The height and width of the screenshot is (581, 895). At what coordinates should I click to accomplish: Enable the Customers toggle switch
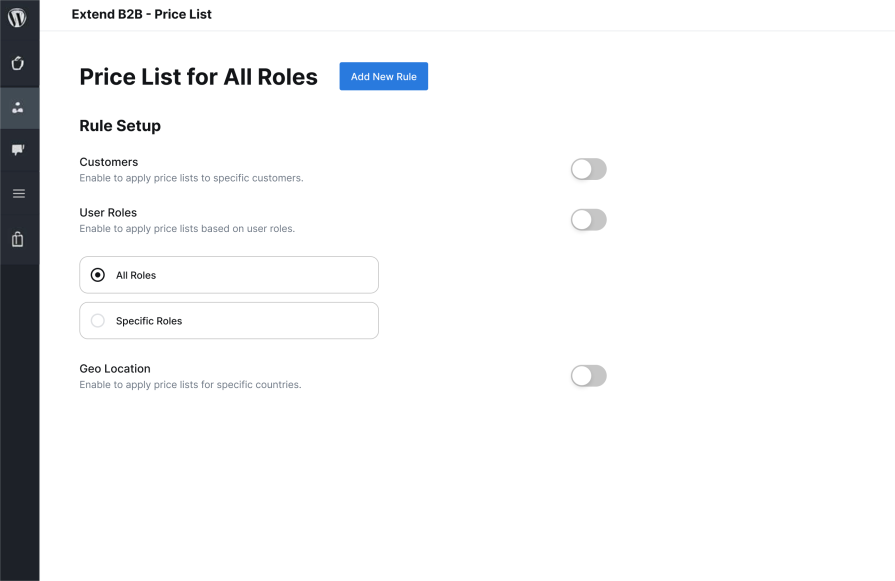(x=588, y=169)
